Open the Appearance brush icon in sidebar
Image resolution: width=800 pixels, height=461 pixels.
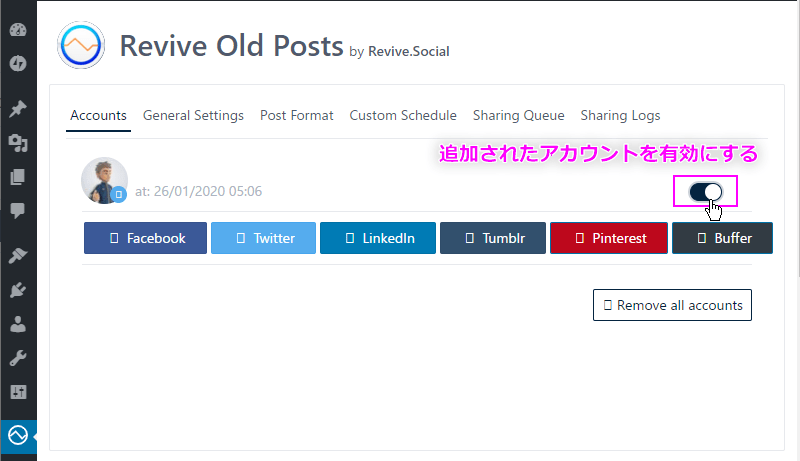click(18, 255)
